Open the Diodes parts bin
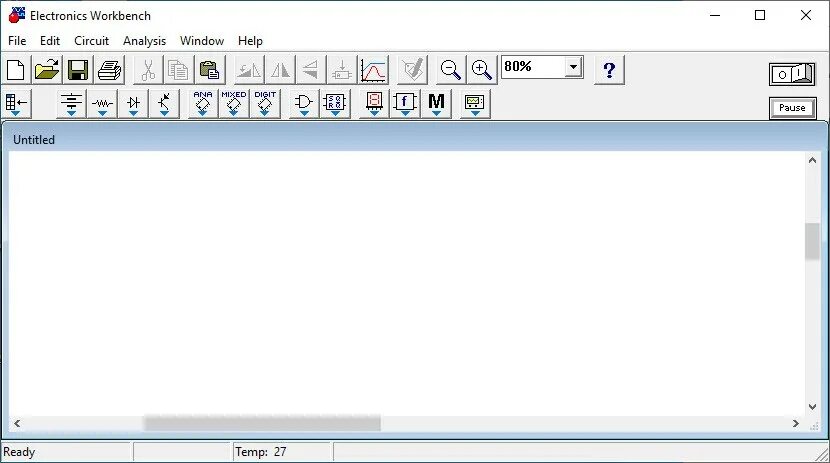Image resolution: width=830 pixels, height=463 pixels. point(133,104)
